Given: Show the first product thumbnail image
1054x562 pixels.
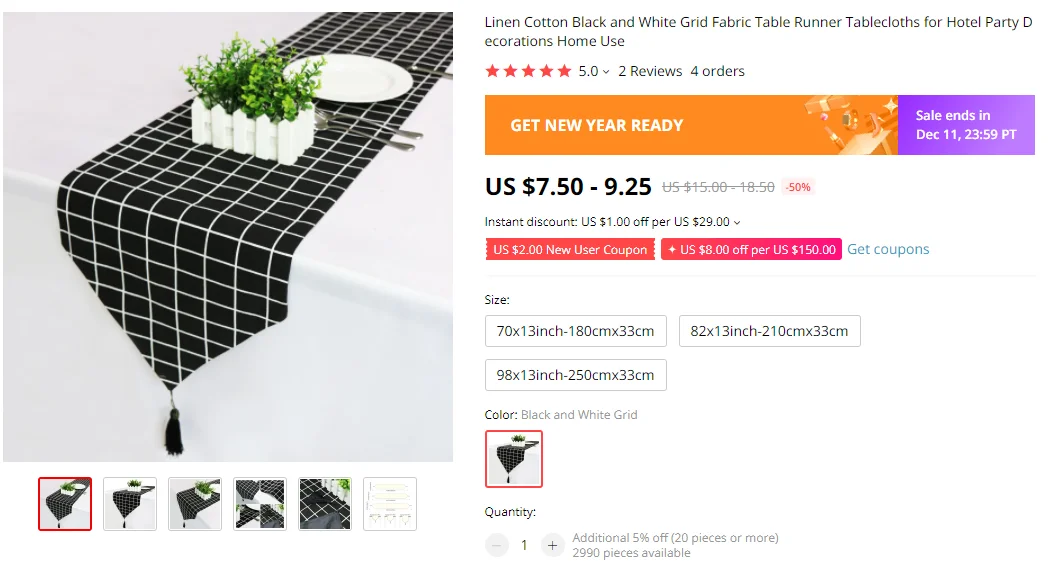Looking at the screenshot, I should pyautogui.click(x=65, y=504).
